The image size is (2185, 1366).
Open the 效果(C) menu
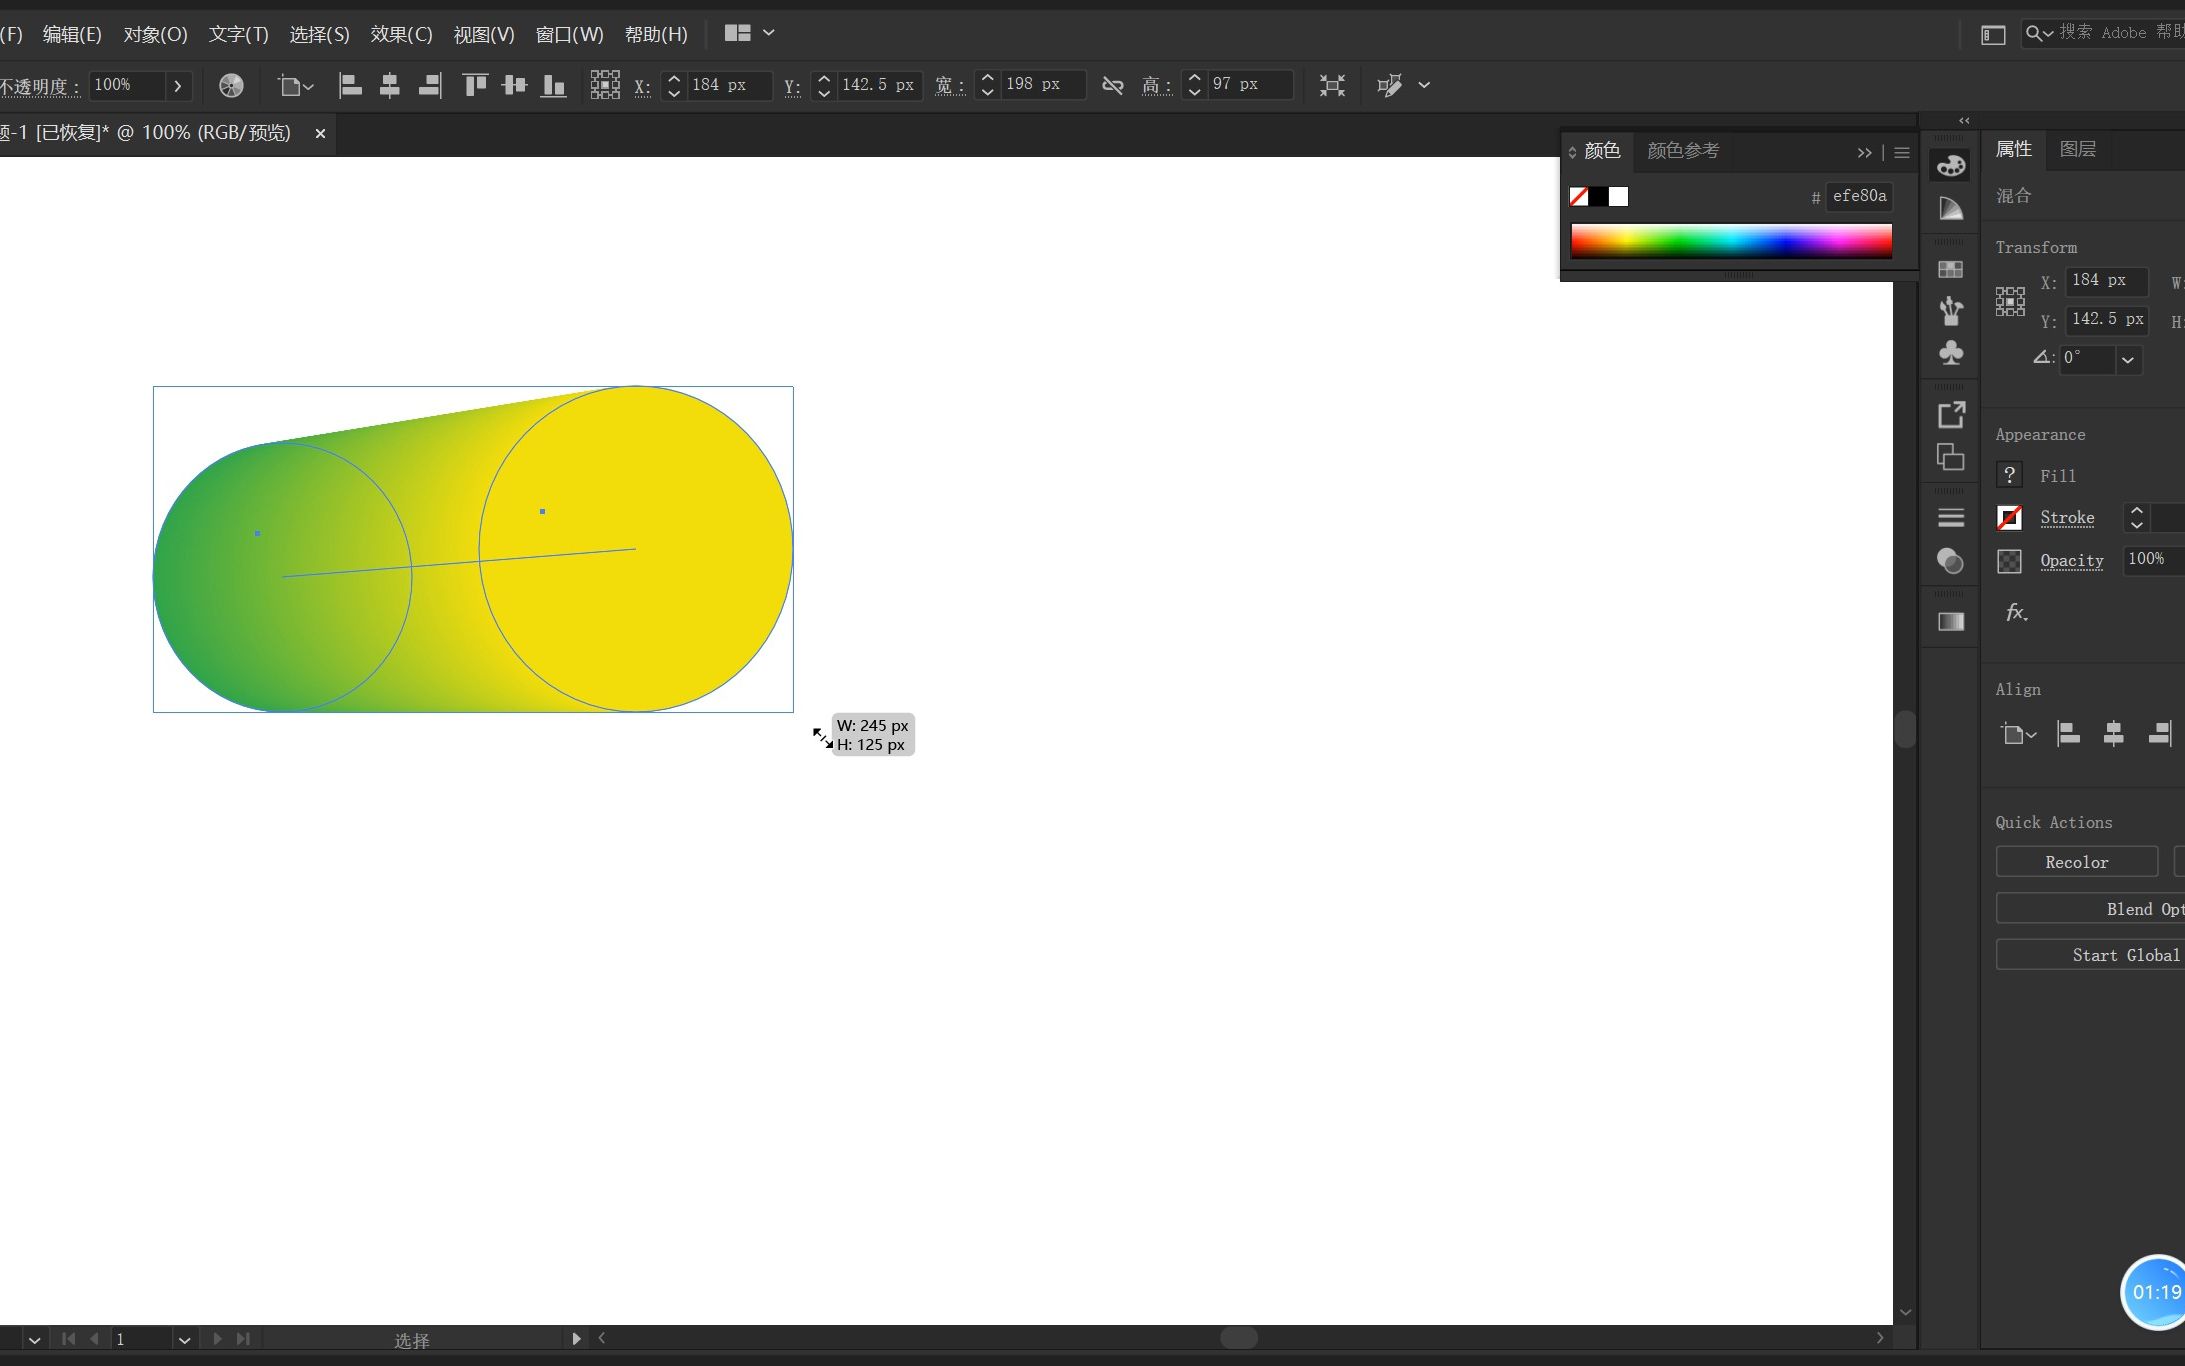(401, 34)
